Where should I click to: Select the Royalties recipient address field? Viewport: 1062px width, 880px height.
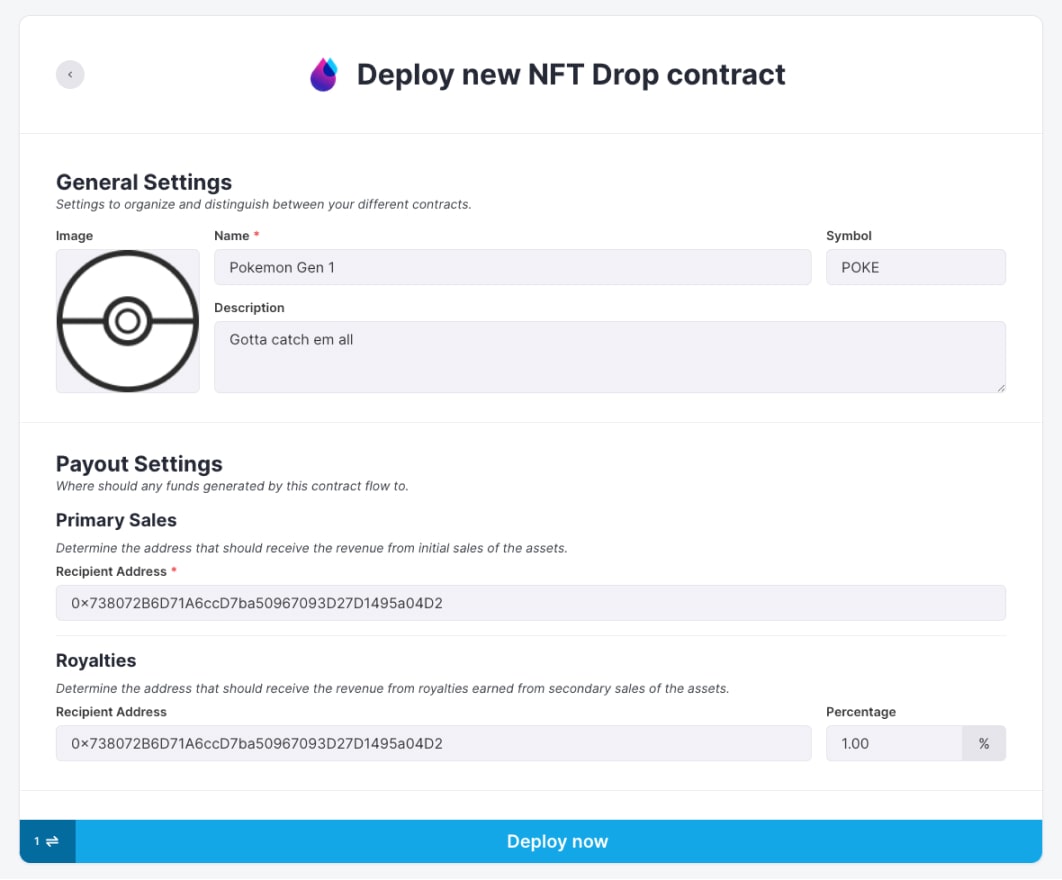pyautogui.click(x=433, y=744)
